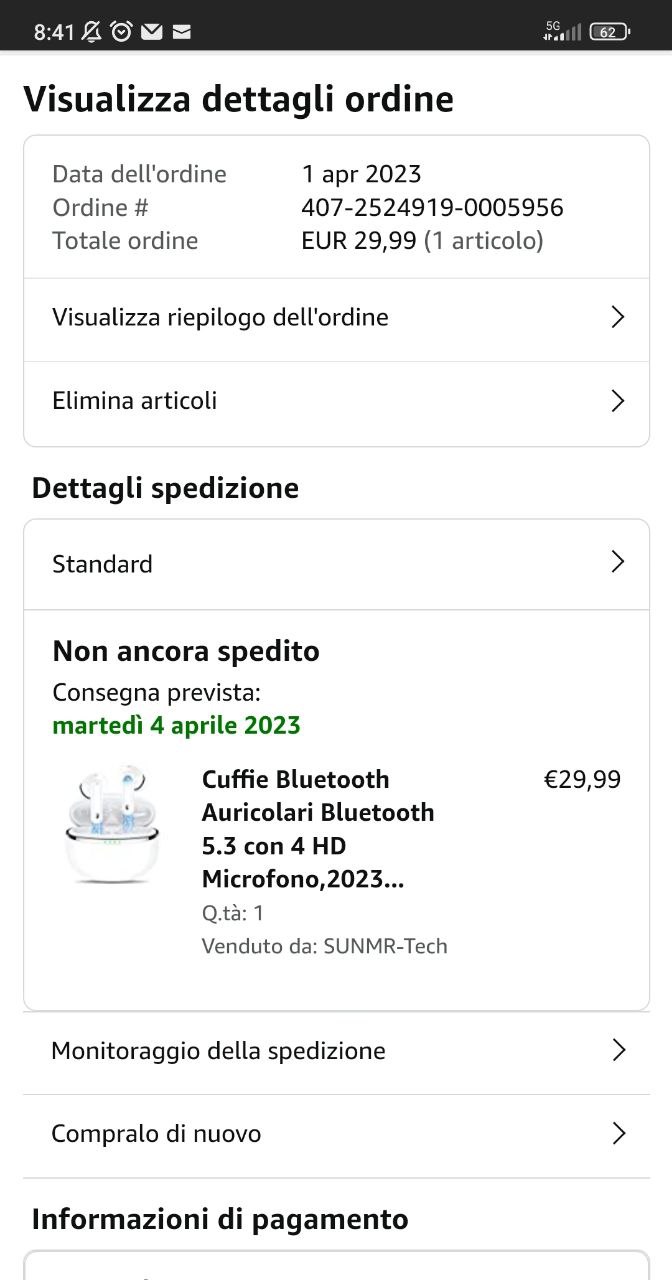The image size is (672, 1280).
Task: Open Visualizza riepilogo dell'ordine chevron
Action: tap(617, 318)
